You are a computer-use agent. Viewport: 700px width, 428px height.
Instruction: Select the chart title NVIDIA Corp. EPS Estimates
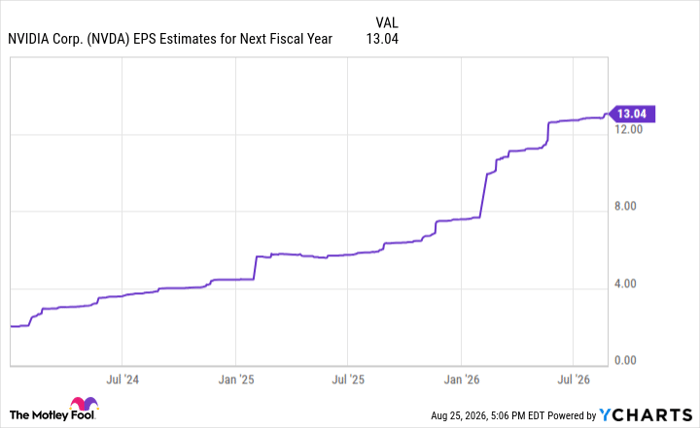pos(170,39)
